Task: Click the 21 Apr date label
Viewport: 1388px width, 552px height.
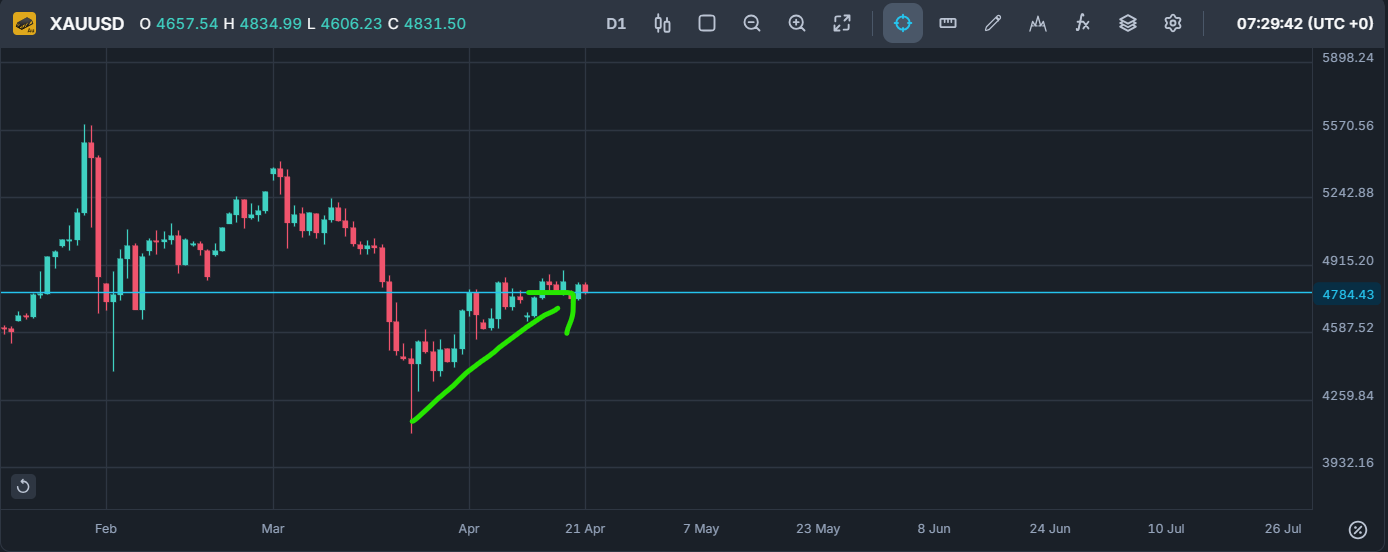Action: [585, 528]
